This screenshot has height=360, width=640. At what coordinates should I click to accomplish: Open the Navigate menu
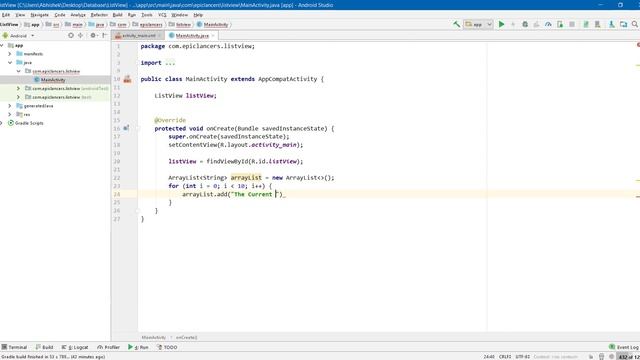(40, 15)
